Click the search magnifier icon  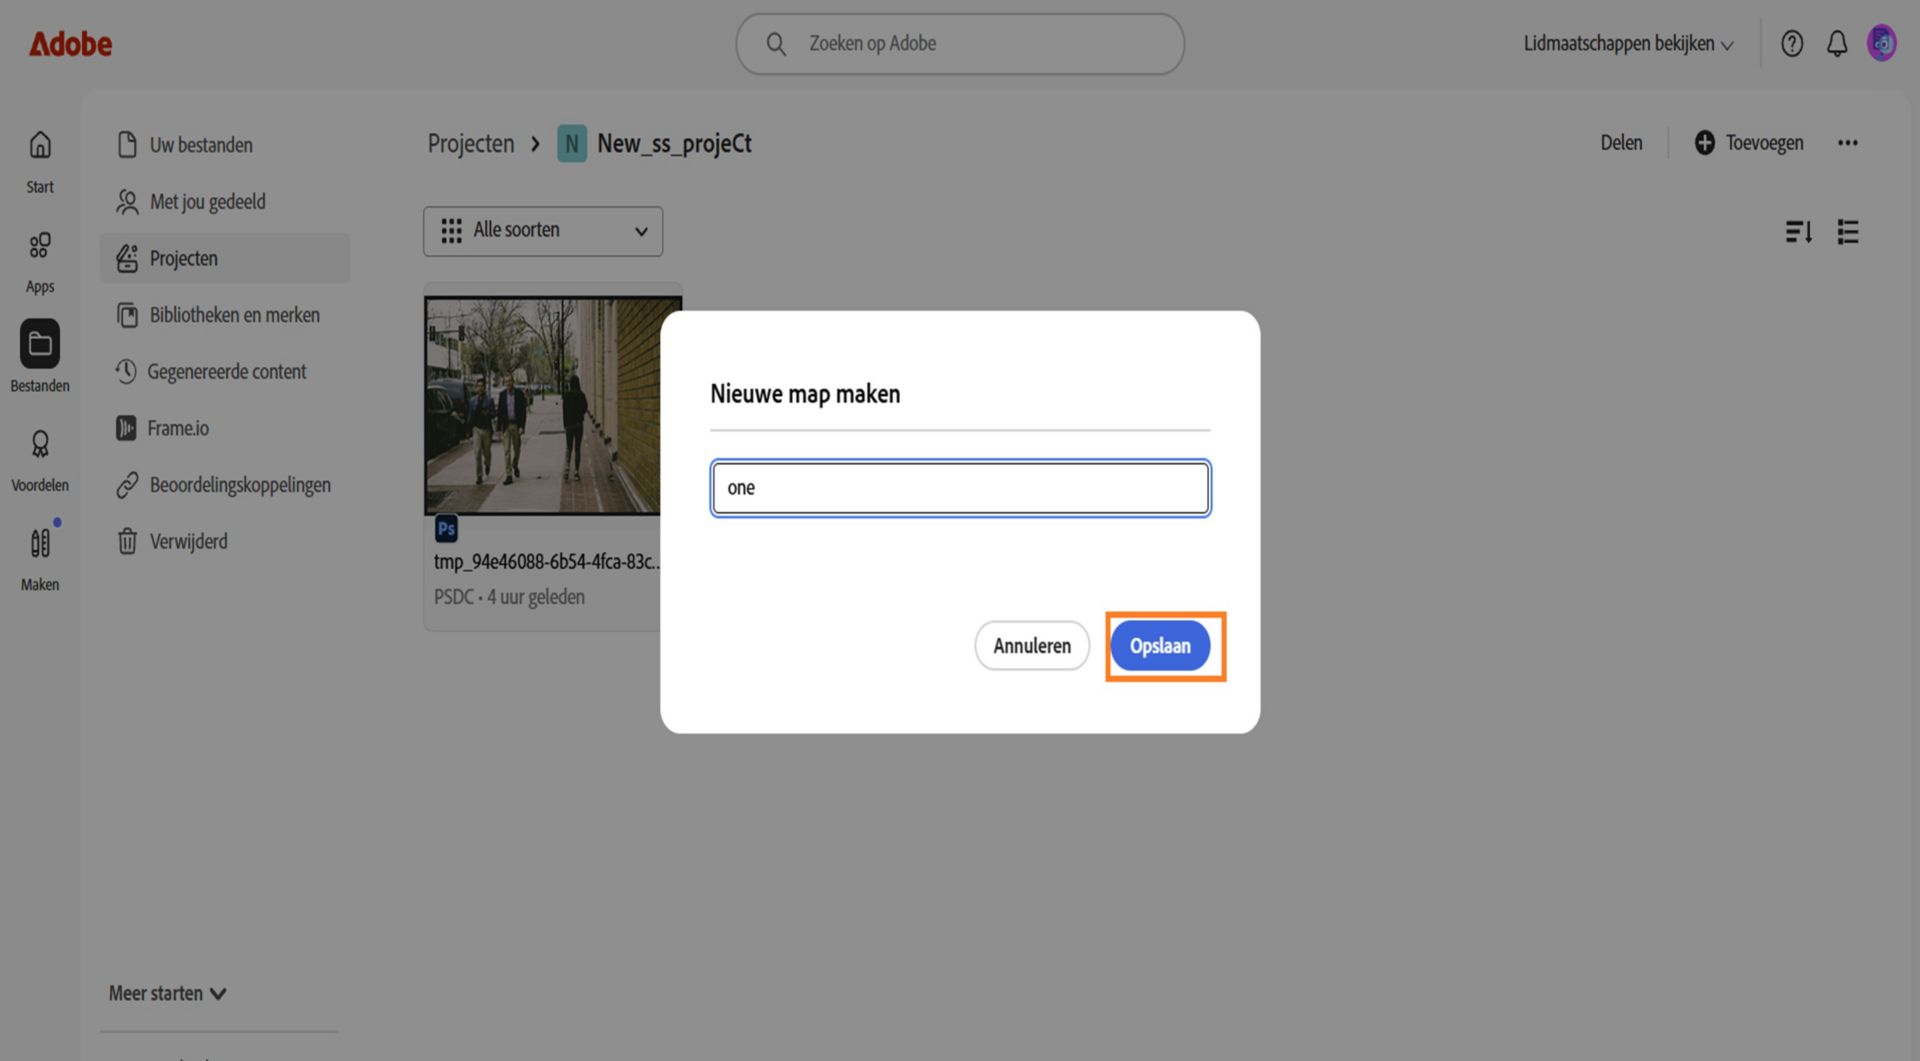[x=776, y=44]
